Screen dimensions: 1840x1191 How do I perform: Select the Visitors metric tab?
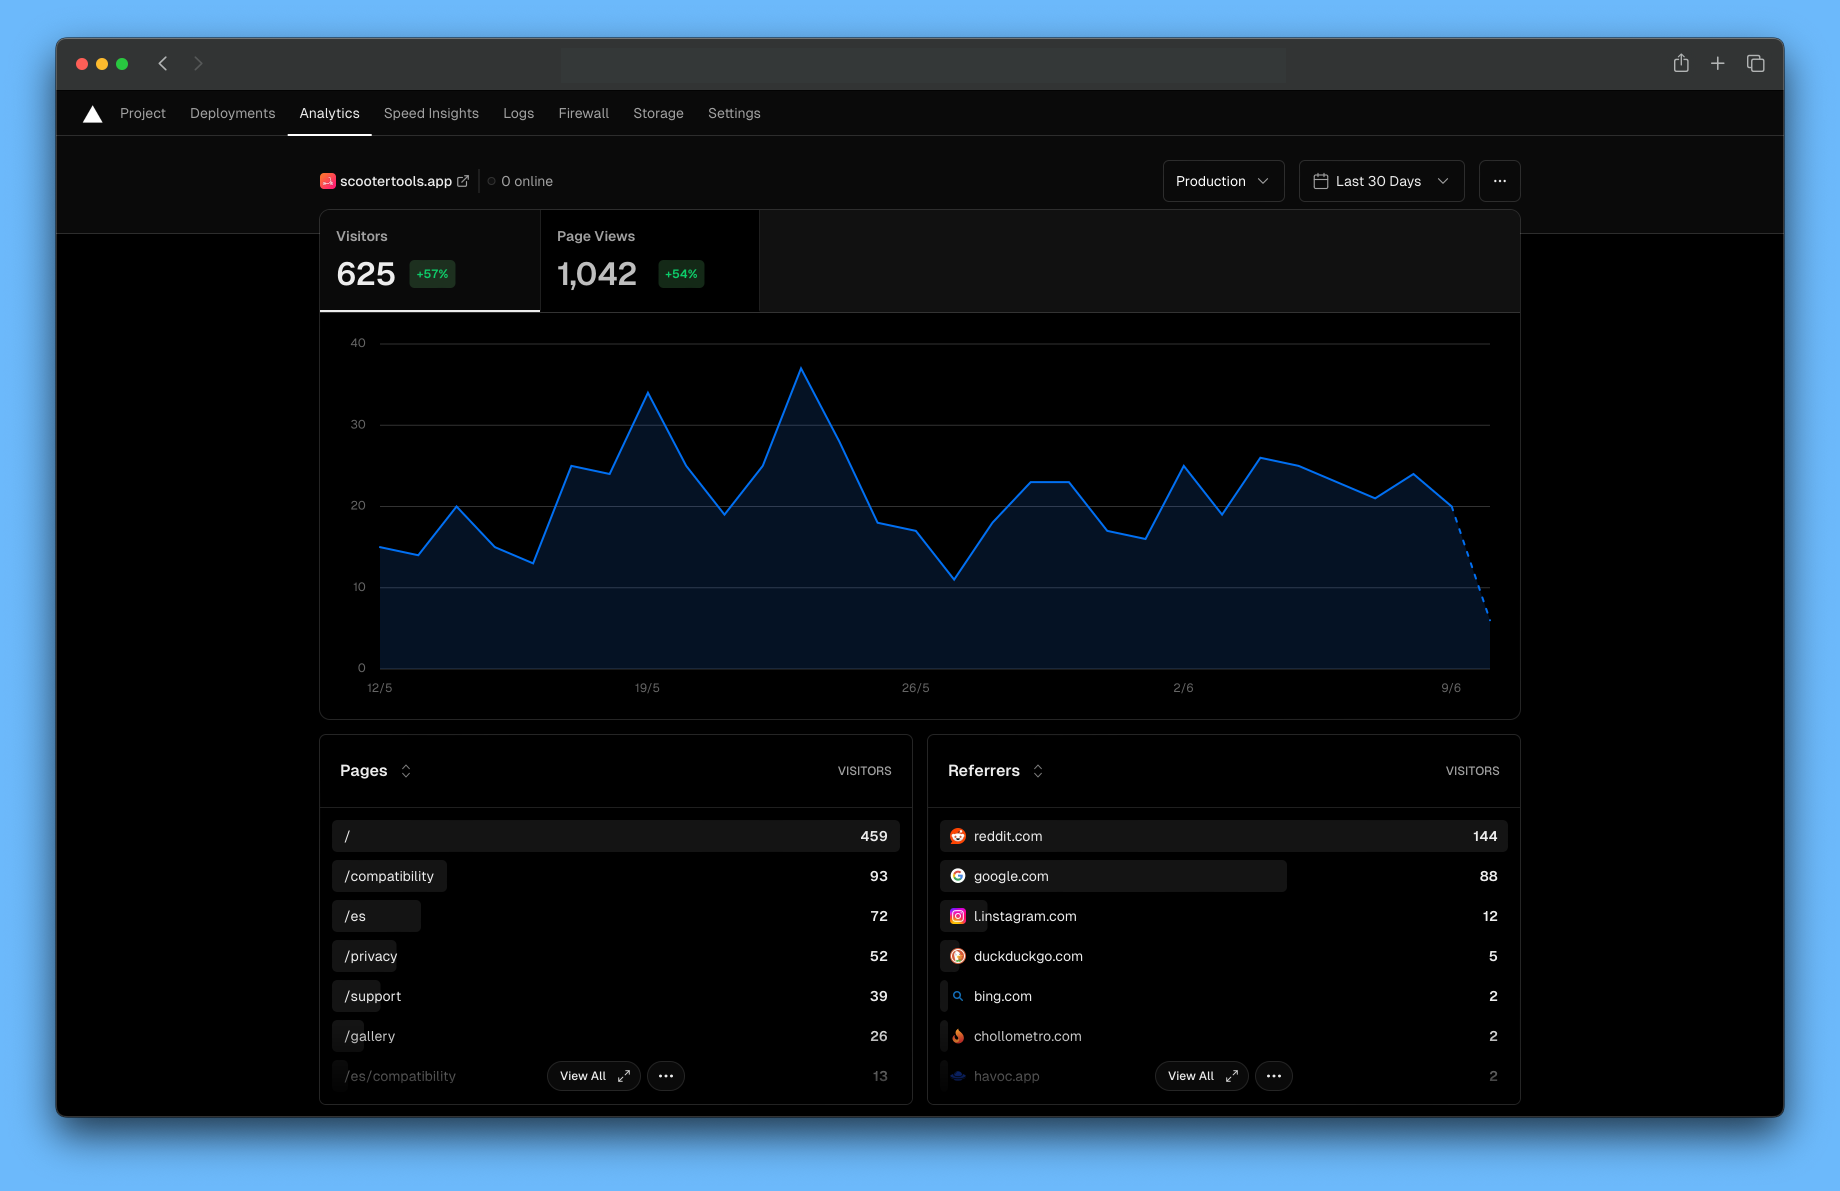[429, 260]
